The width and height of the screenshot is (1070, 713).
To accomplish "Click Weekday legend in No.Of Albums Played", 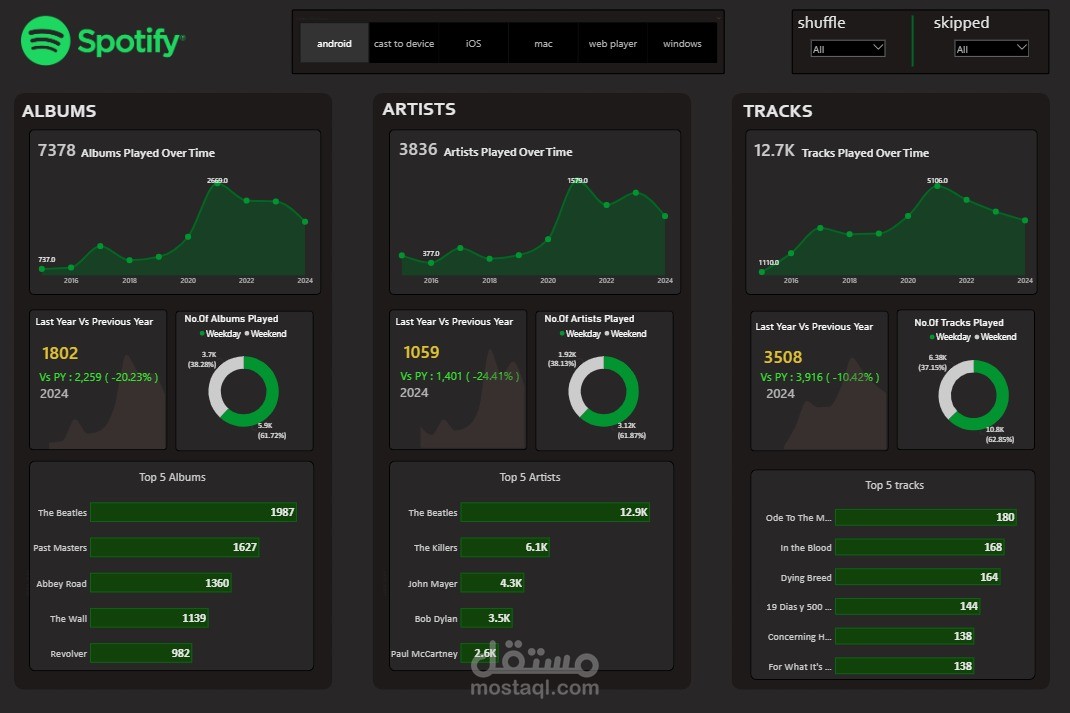I will 220,334.
